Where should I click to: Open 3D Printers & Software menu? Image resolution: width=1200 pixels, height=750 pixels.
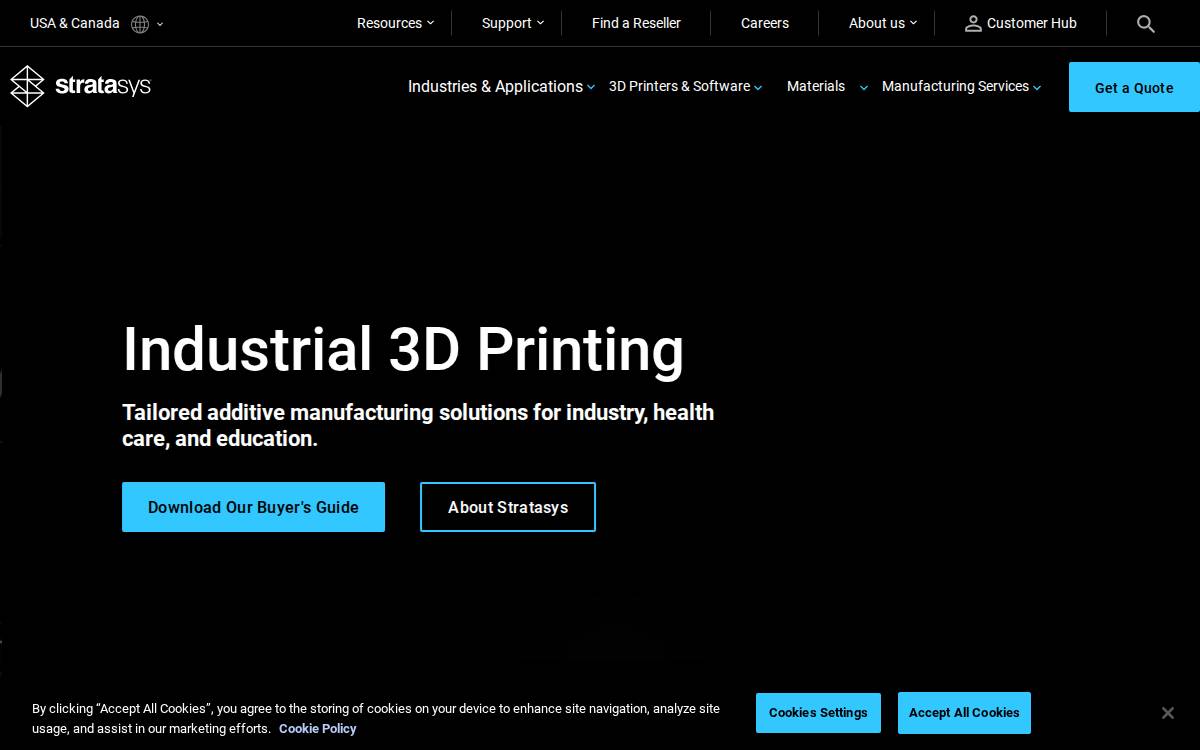point(679,86)
